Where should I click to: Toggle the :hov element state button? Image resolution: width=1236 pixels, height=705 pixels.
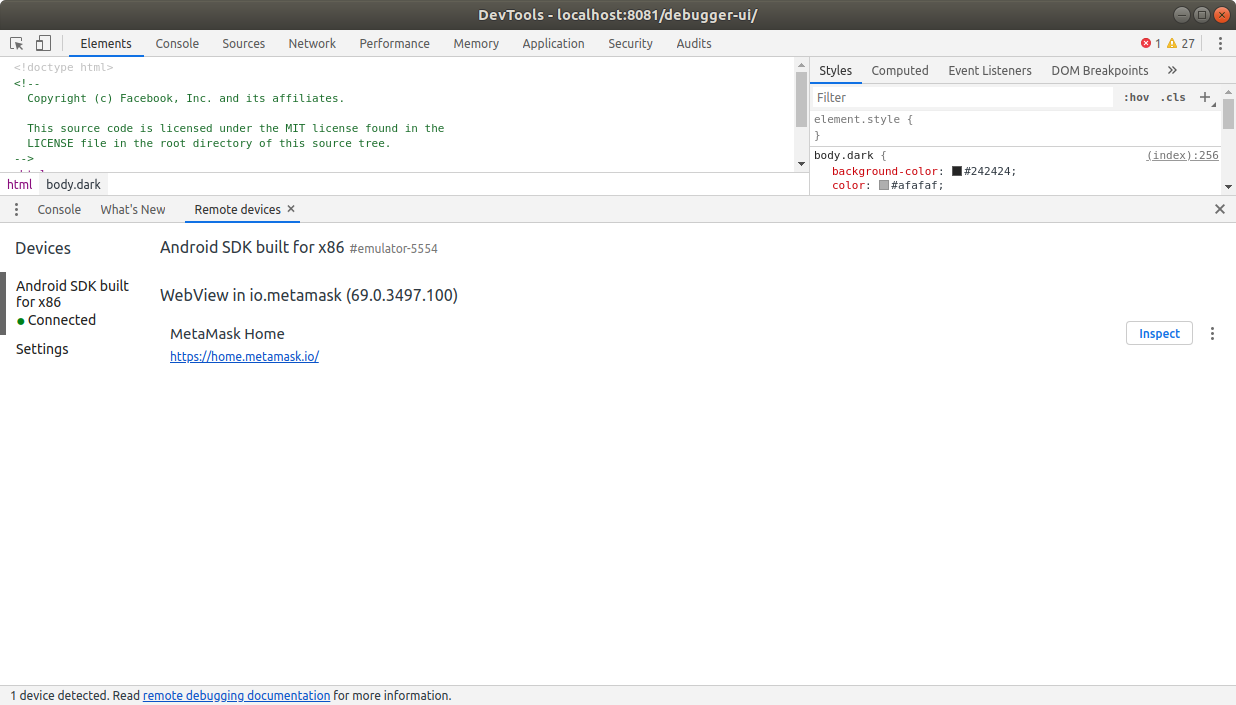[x=1136, y=97]
